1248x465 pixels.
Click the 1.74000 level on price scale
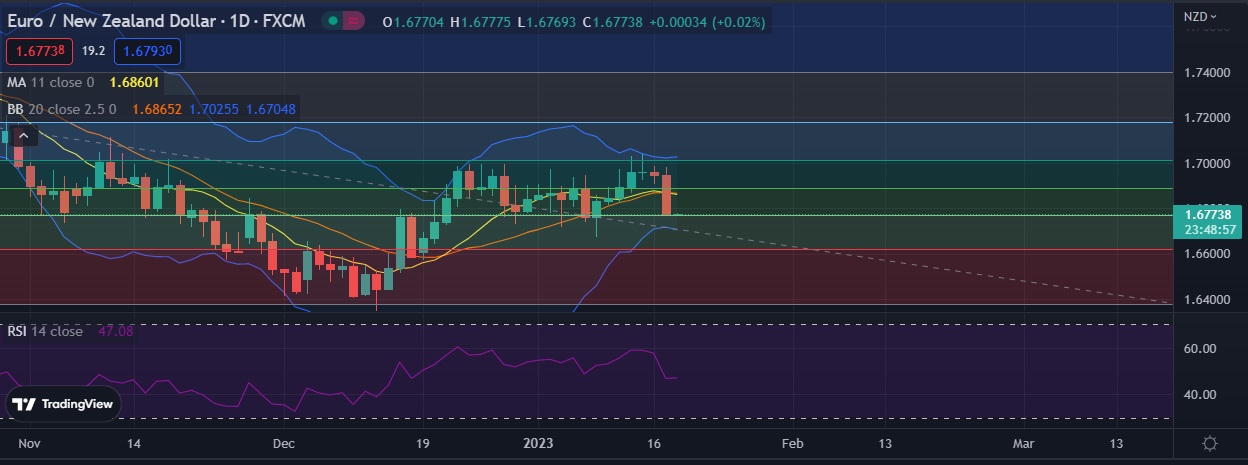1205,73
